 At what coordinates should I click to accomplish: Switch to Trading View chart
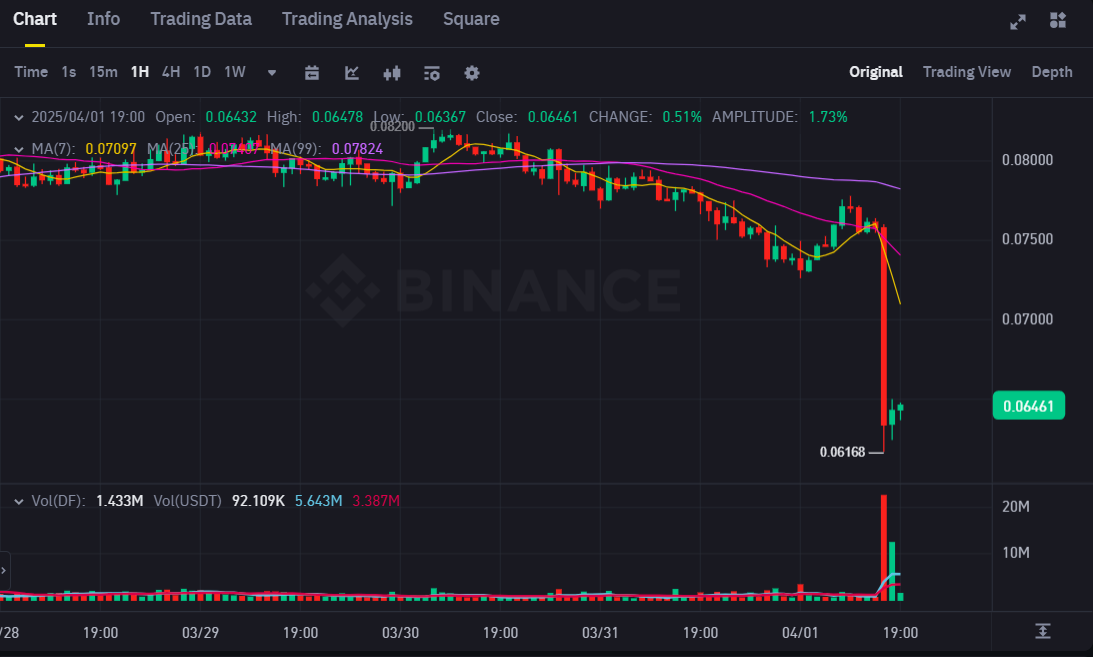[x=967, y=72]
